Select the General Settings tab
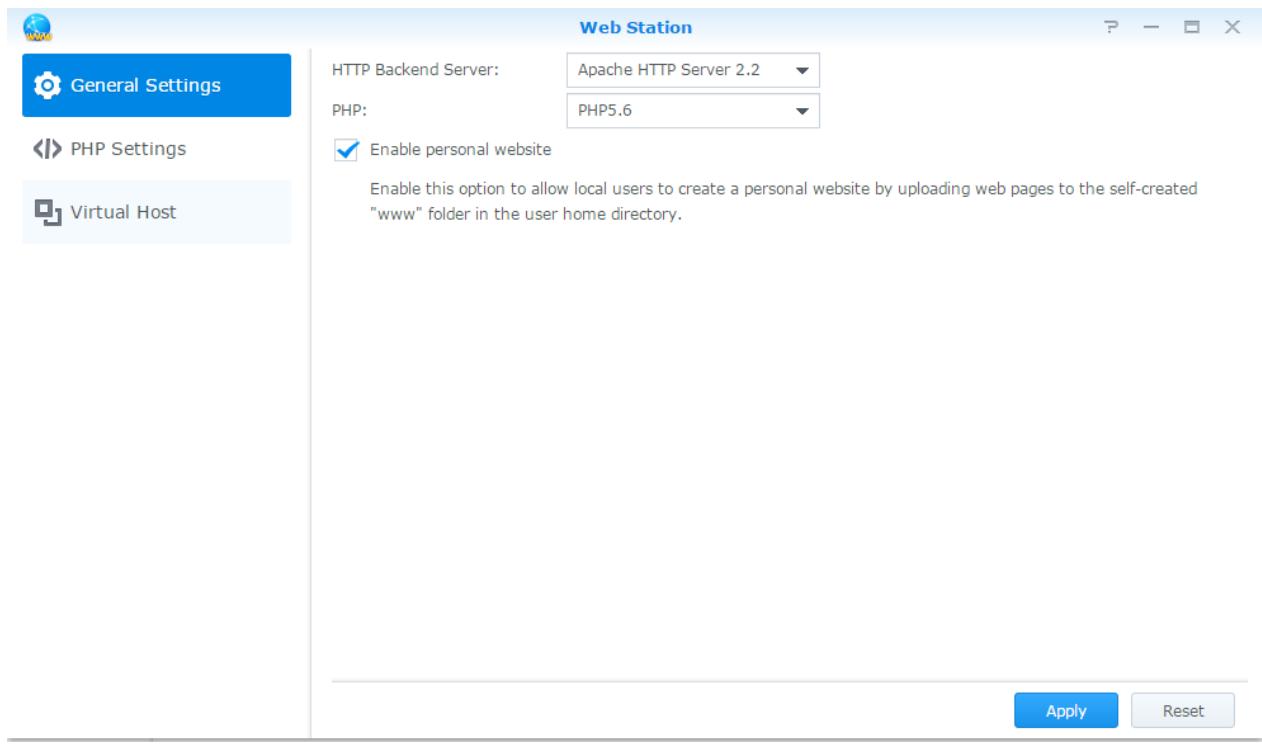Viewport: 1262px width, 745px height. (156, 85)
